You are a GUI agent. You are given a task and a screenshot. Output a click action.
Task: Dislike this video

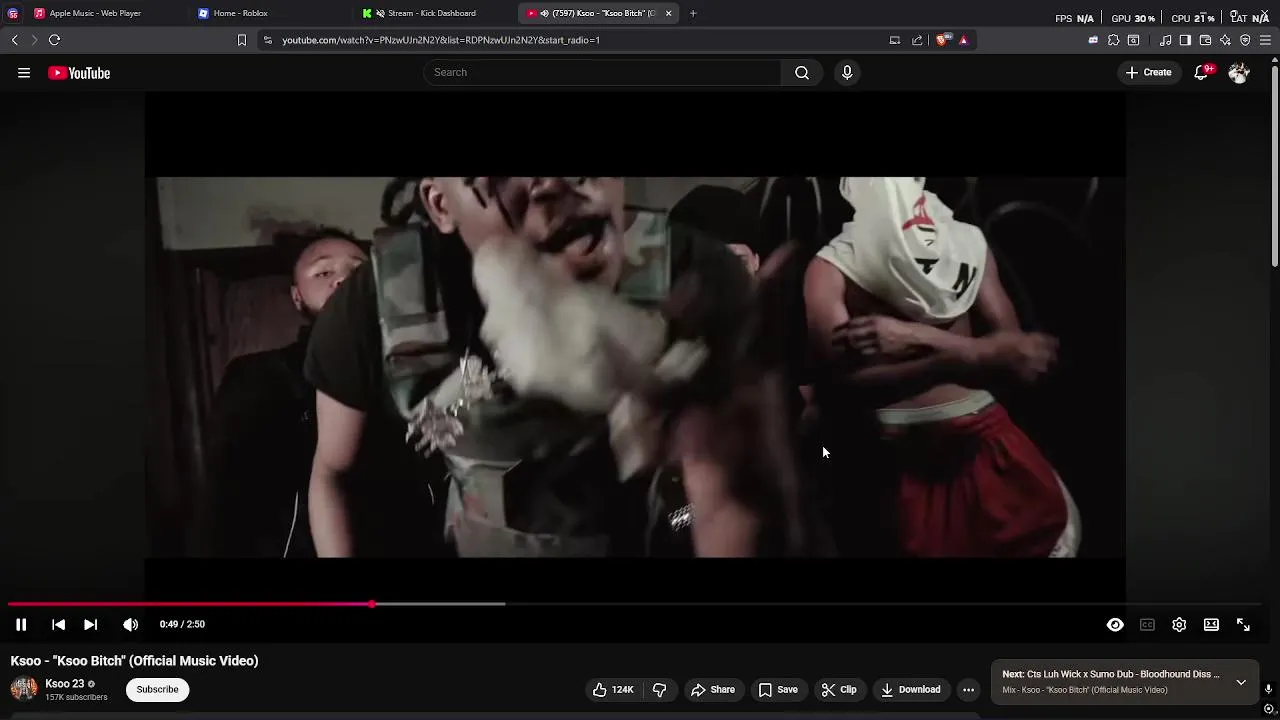[660, 689]
